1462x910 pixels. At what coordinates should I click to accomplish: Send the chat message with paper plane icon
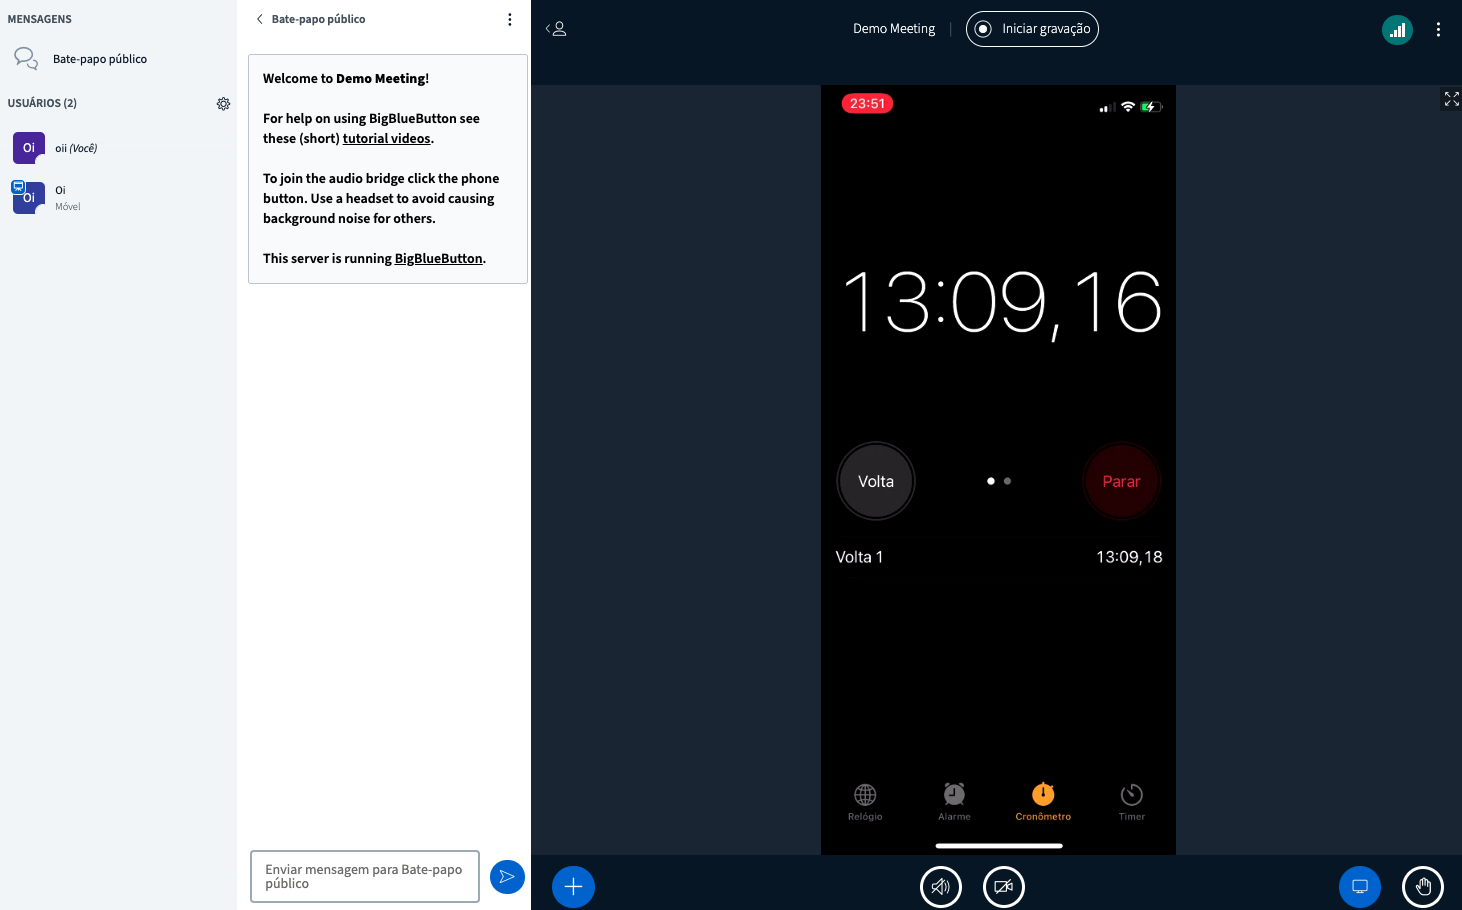[x=507, y=877]
